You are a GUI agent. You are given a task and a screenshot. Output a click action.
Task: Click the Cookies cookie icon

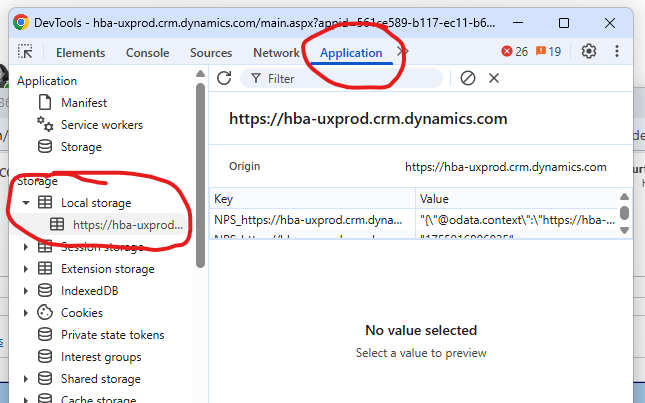point(45,313)
